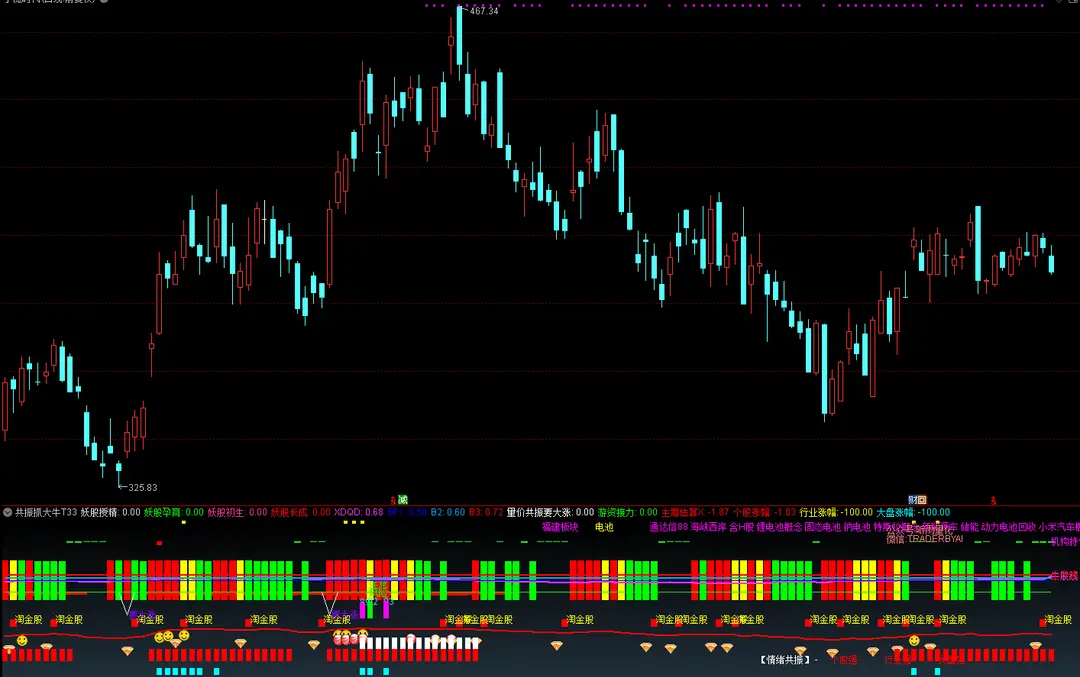
Task: Collapse the 共振抓大牛T33 indicator panel chevron
Action: [x=8, y=512]
